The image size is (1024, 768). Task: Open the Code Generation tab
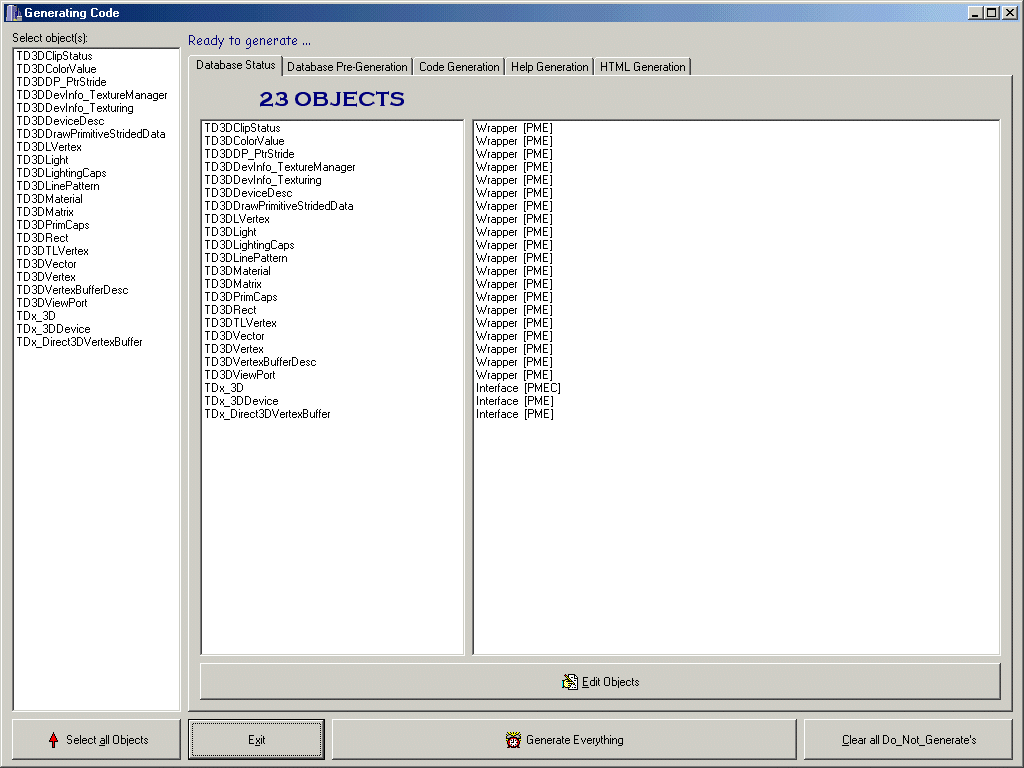[x=459, y=67]
